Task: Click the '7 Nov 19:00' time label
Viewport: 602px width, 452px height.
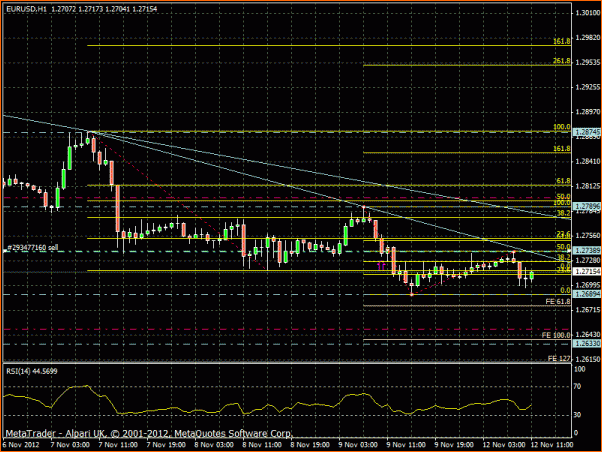Action: [x=166, y=445]
